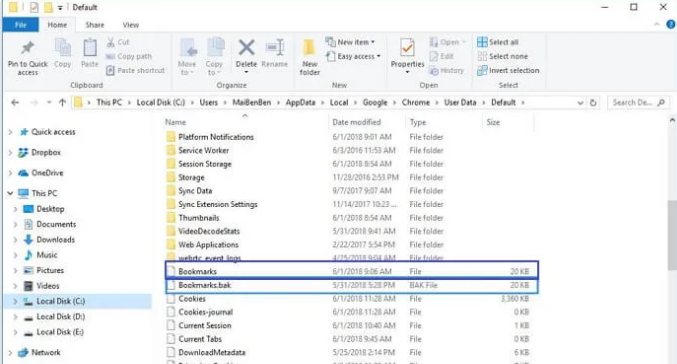Click the Back navigation arrow
The height and width of the screenshot is (364, 677).
[15, 102]
